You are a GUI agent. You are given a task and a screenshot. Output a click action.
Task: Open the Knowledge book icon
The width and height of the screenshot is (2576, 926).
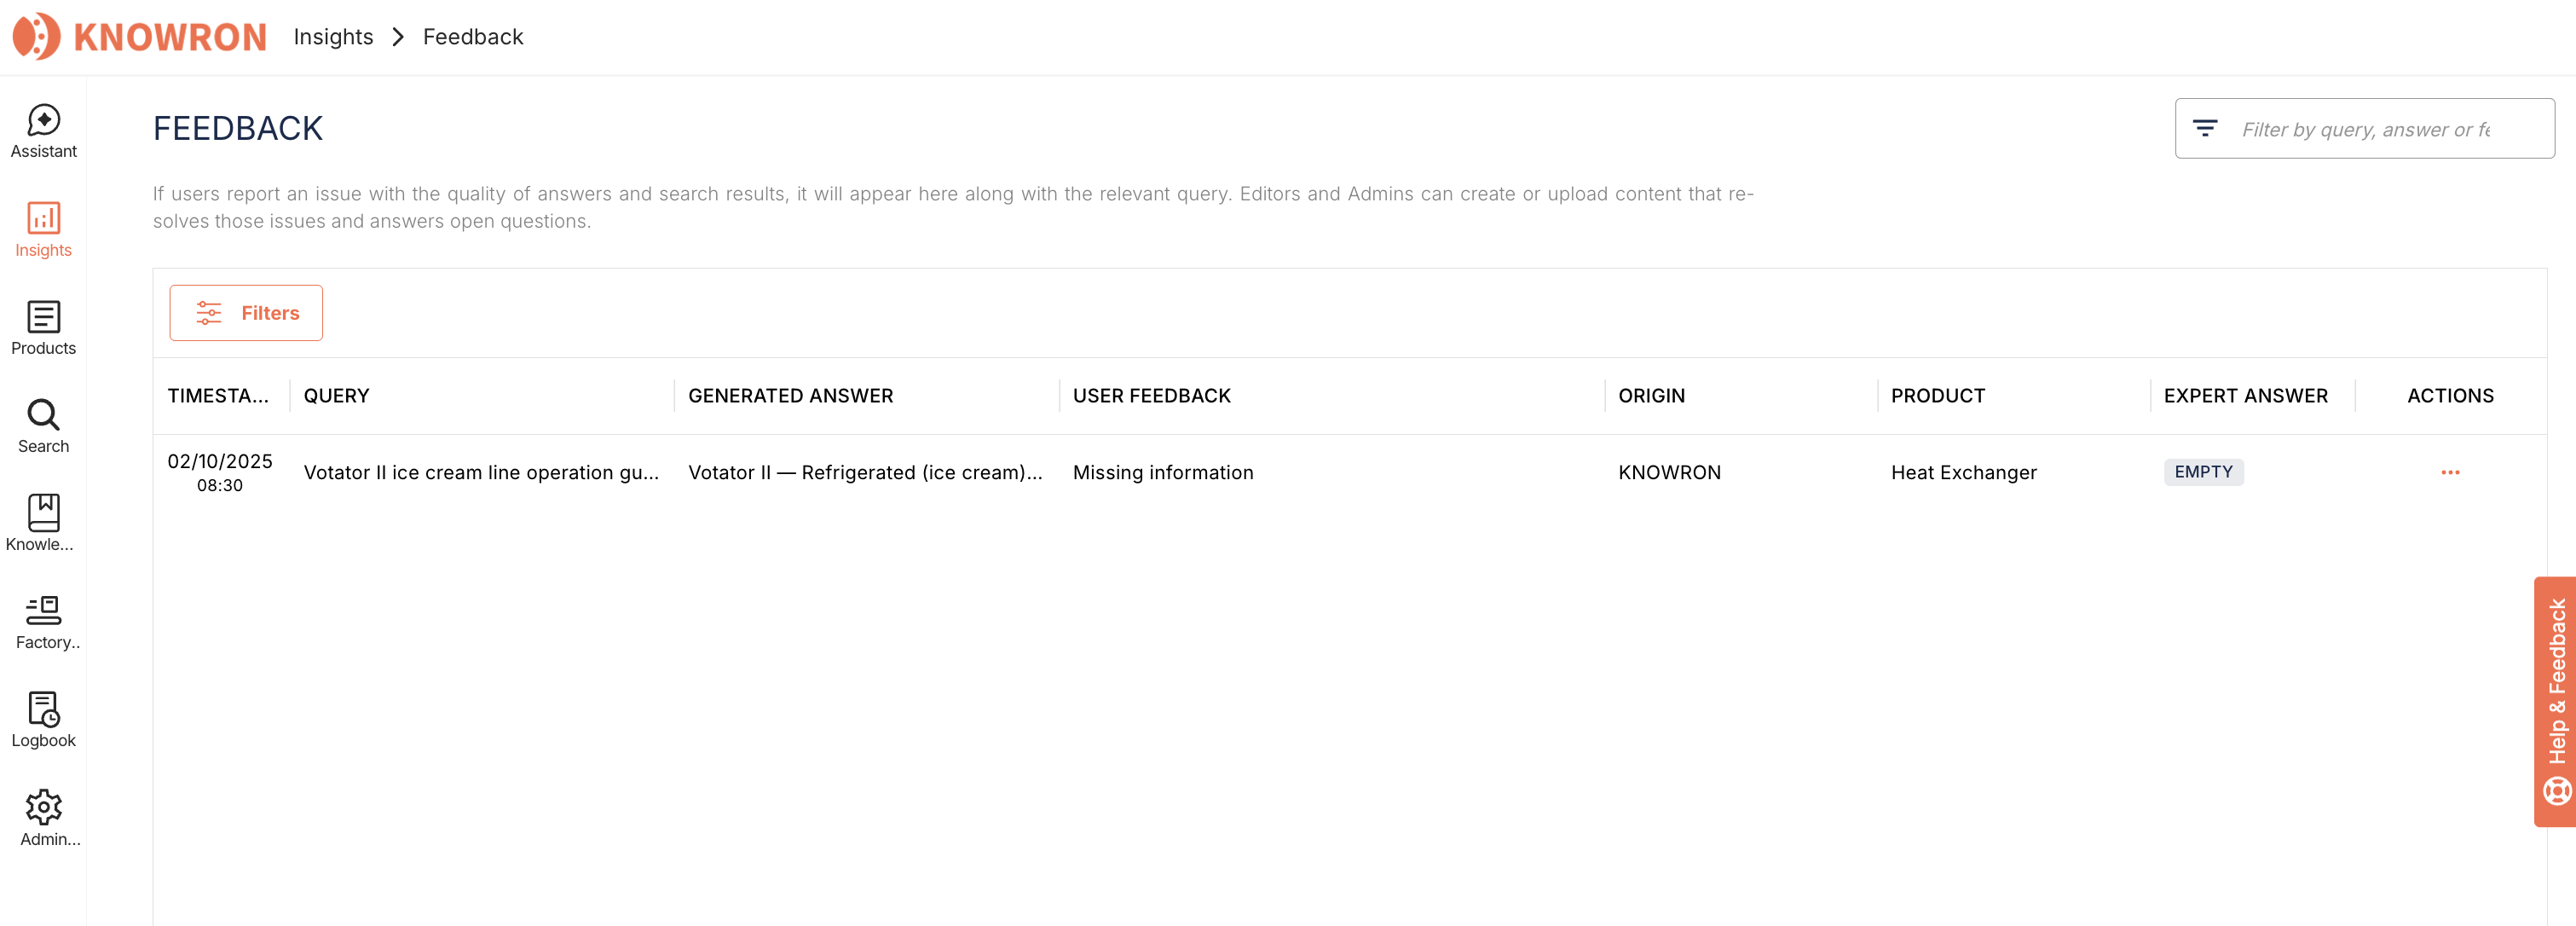[43, 513]
